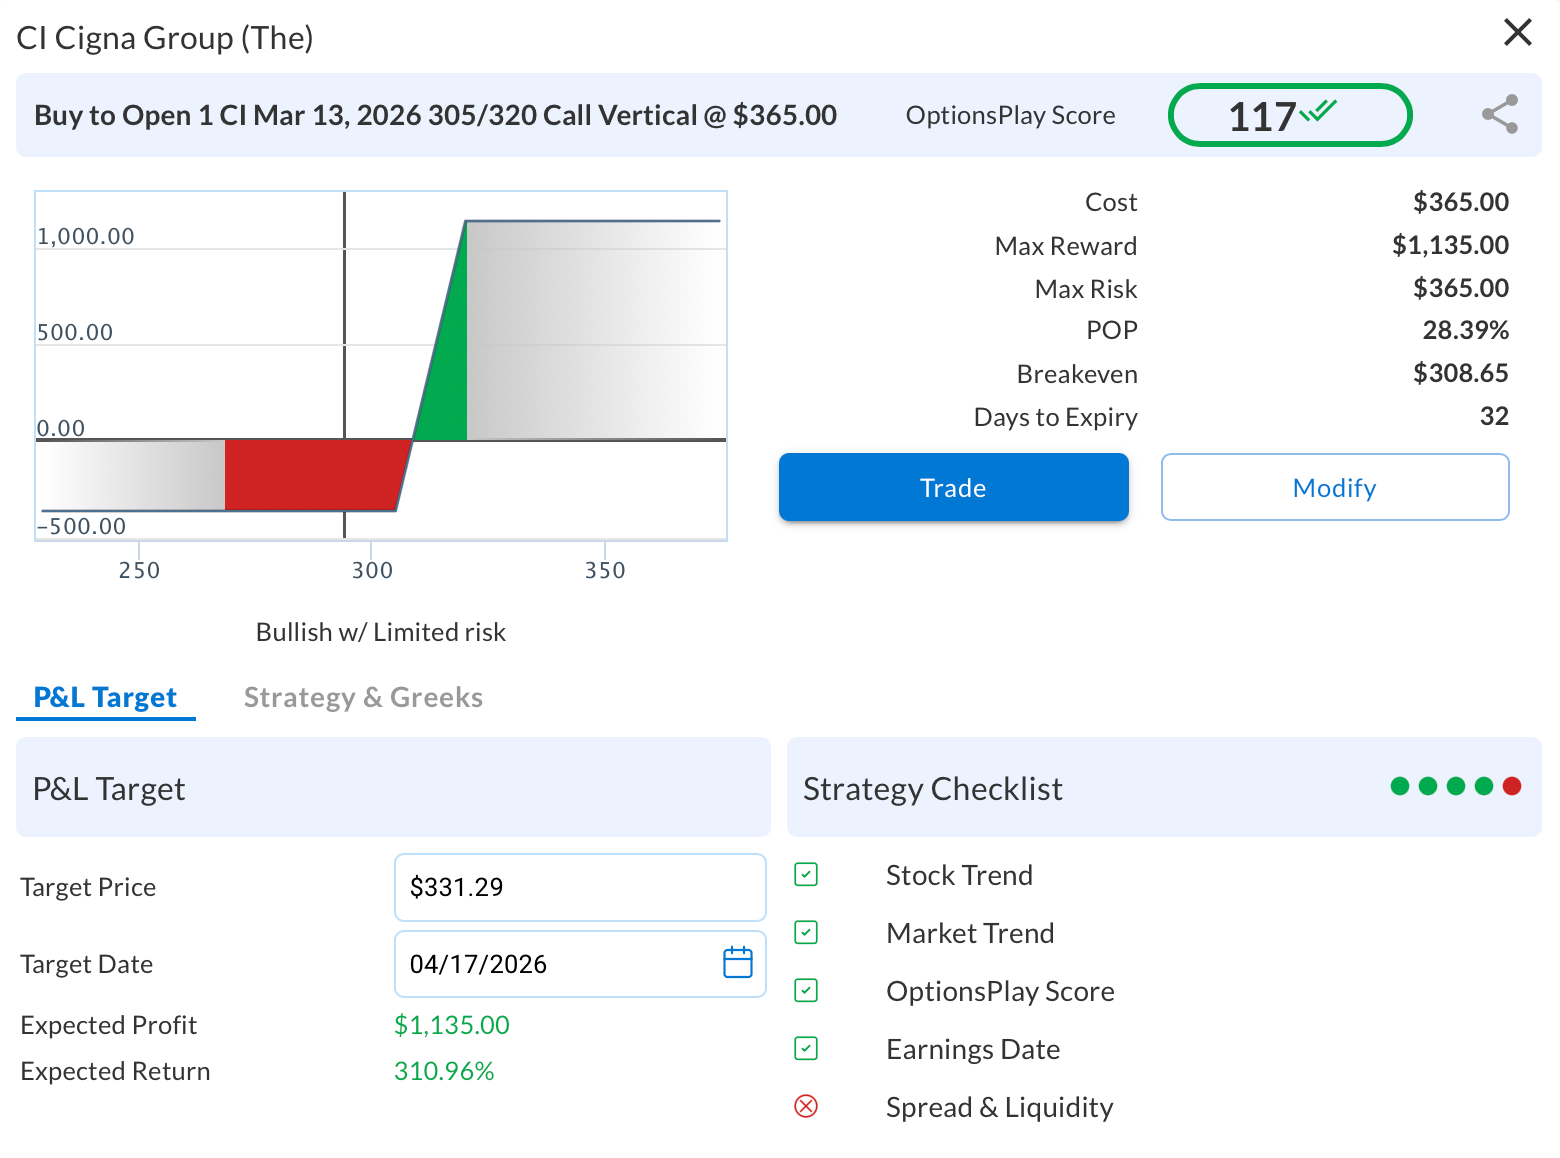Toggle the Earnings Date checklist checkbox
1560x1158 pixels.
tap(806, 1049)
